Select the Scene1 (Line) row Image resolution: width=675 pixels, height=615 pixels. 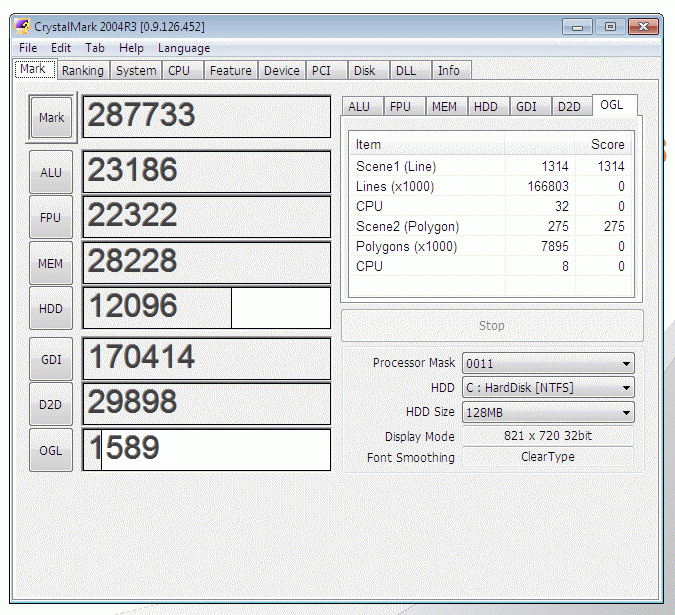pyautogui.click(x=490, y=167)
